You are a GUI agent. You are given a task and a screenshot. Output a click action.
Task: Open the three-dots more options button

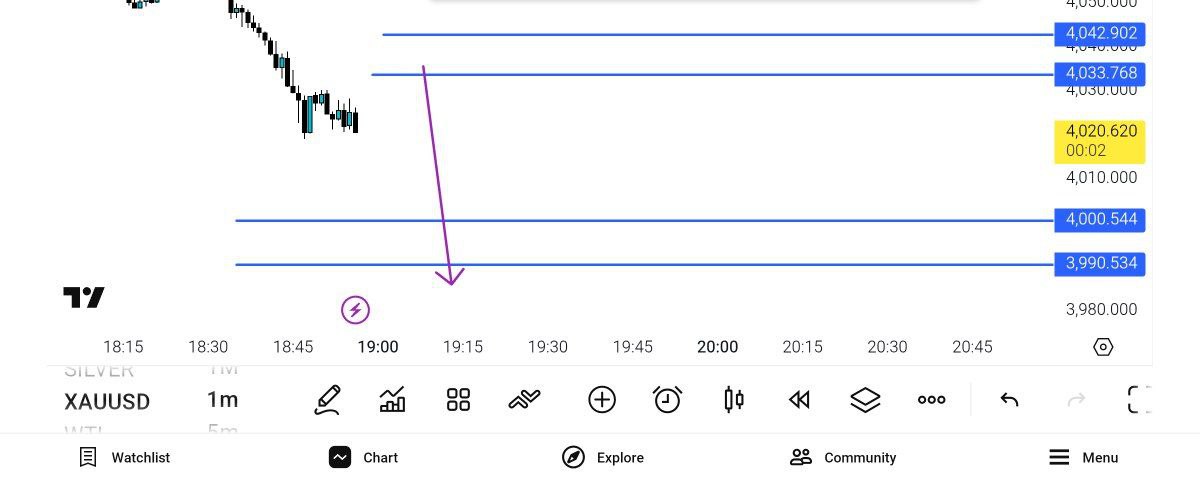(x=931, y=400)
